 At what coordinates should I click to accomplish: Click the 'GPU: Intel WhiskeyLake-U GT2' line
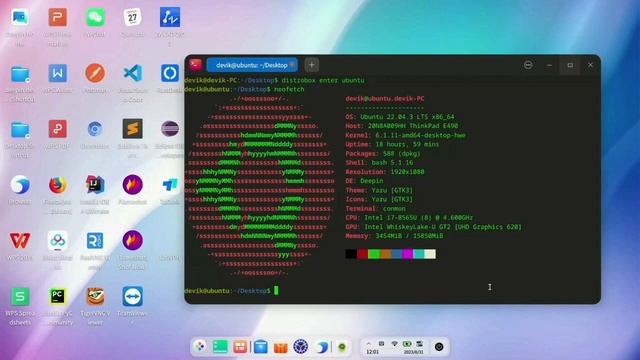[433, 227]
